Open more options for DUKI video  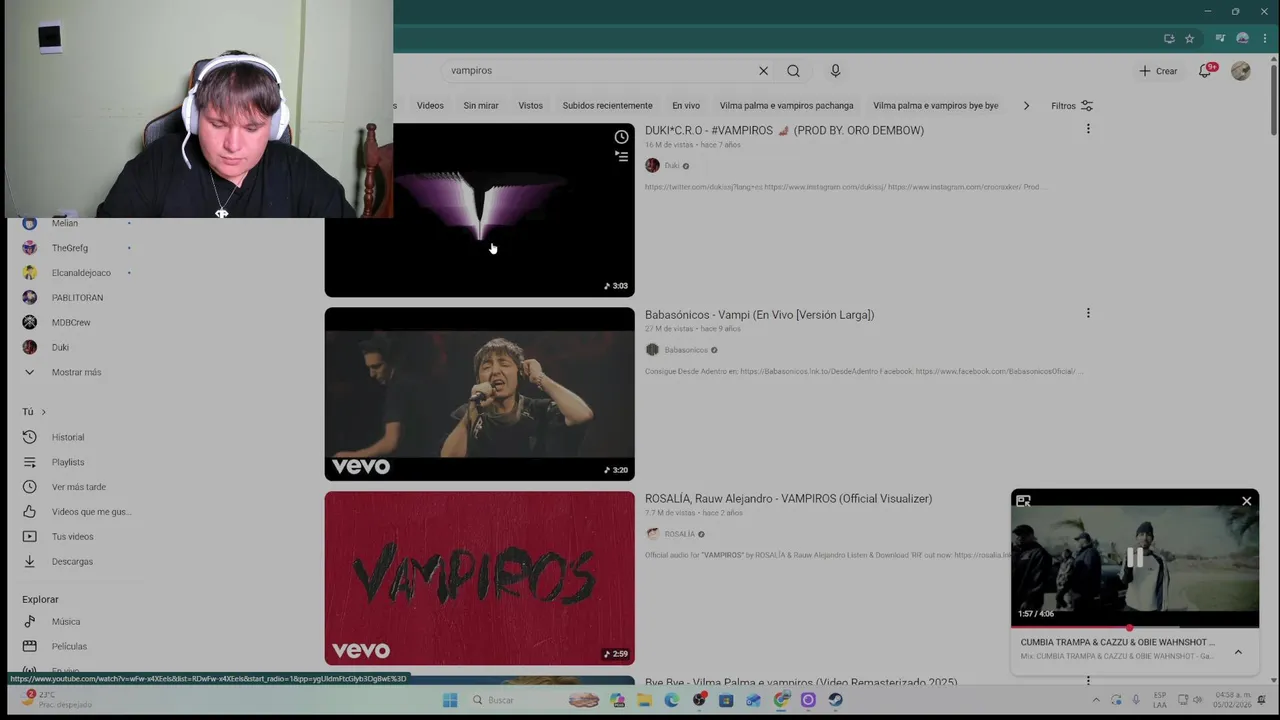click(x=1088, y=129)
